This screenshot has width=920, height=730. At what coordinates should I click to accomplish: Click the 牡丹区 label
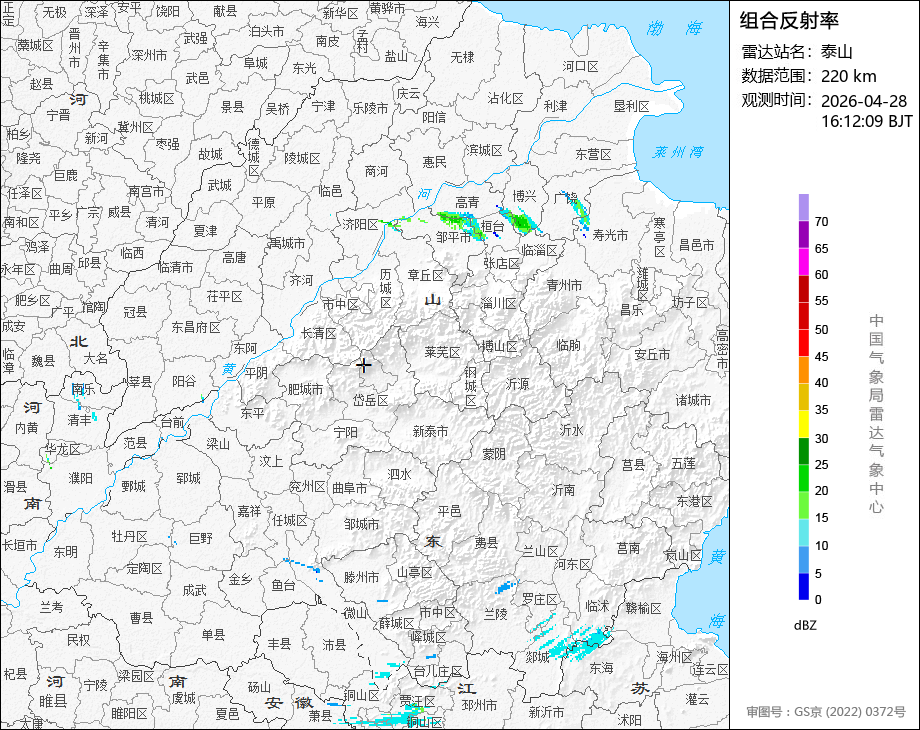[x=130, y=536]
